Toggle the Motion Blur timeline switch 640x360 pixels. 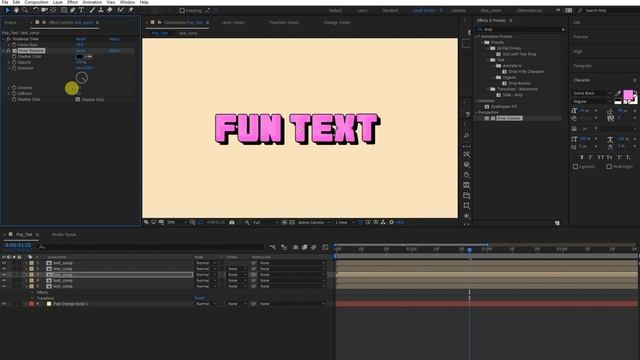pos(313,247)
